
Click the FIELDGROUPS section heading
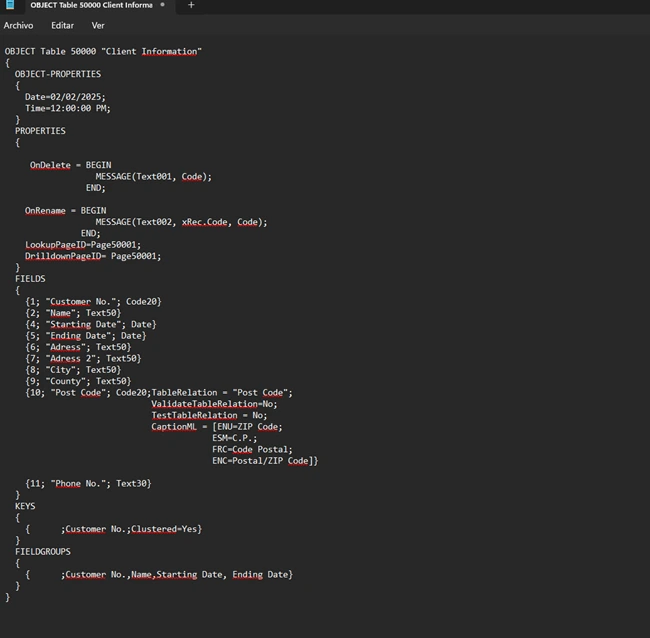coord(43,552)
